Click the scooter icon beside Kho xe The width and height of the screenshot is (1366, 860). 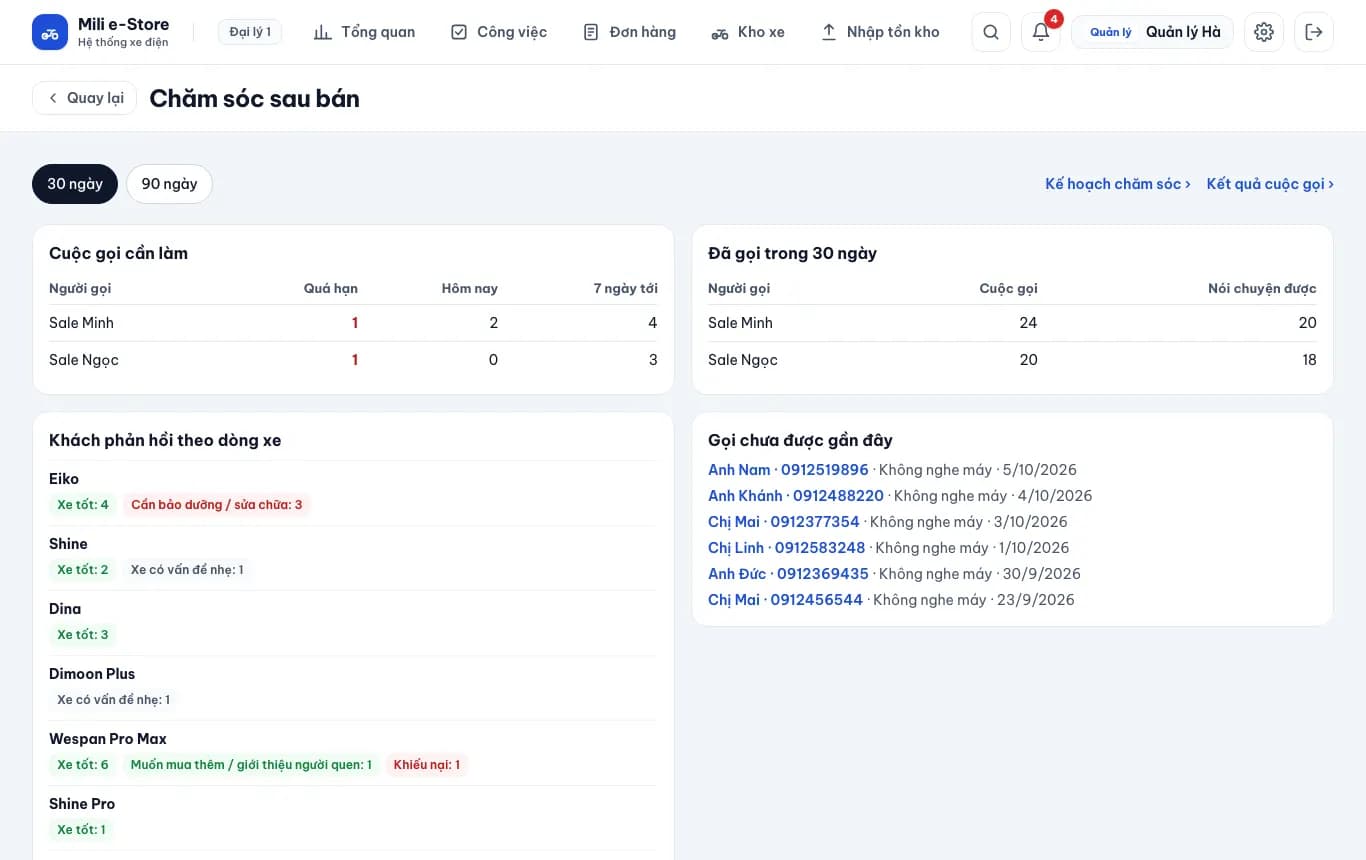tap(720, 33)
